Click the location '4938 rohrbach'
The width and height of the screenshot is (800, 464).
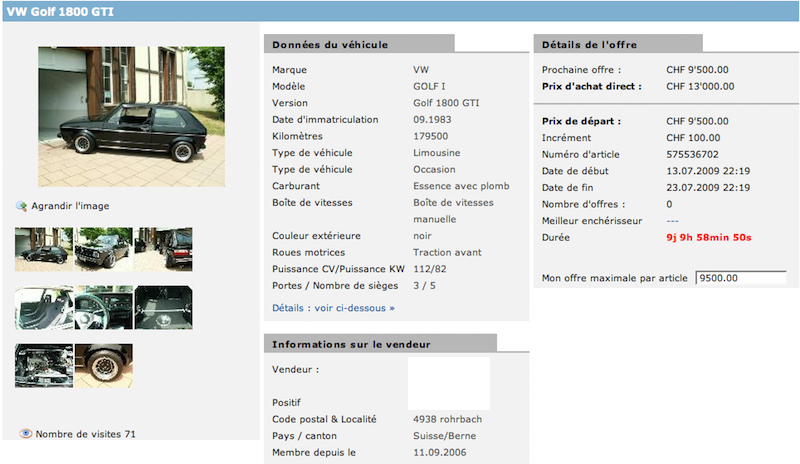pos(447,419)
